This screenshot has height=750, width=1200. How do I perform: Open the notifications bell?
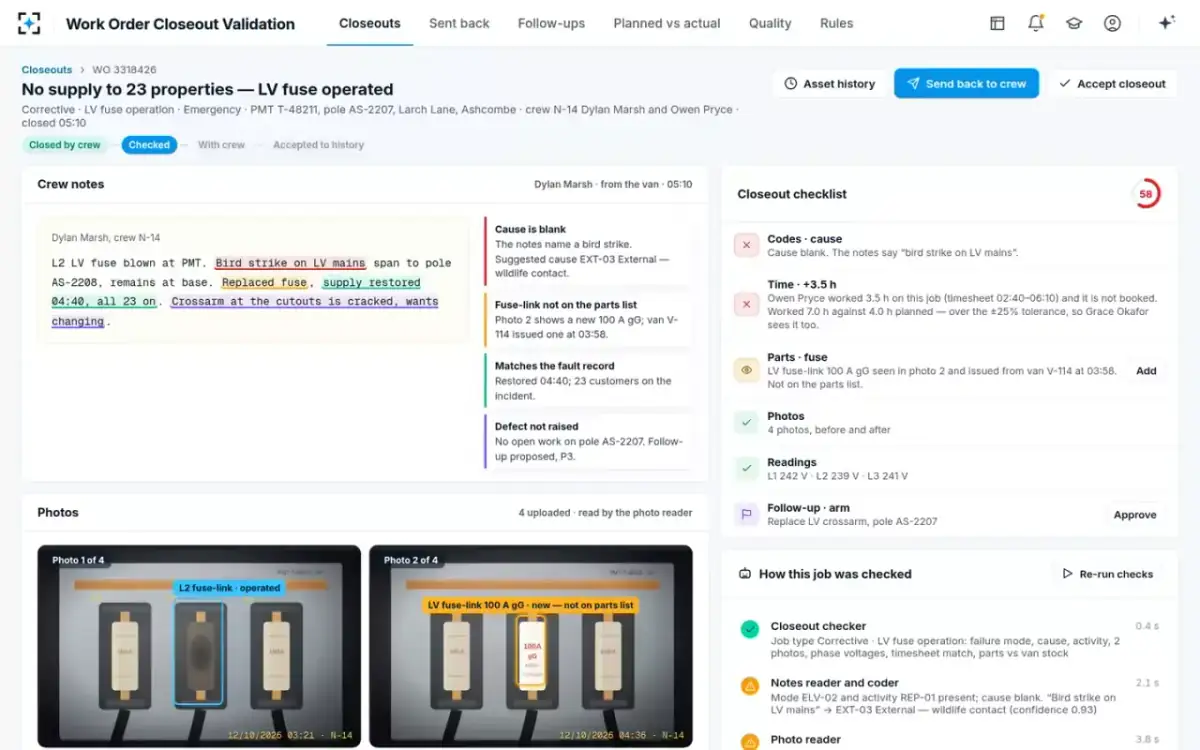(1035, 23)
